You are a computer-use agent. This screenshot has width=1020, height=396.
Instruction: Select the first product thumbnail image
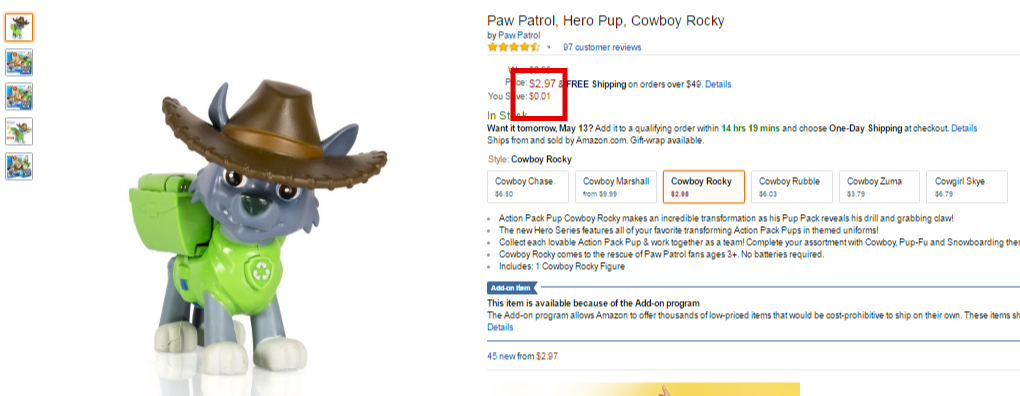(x=19, y=27)
